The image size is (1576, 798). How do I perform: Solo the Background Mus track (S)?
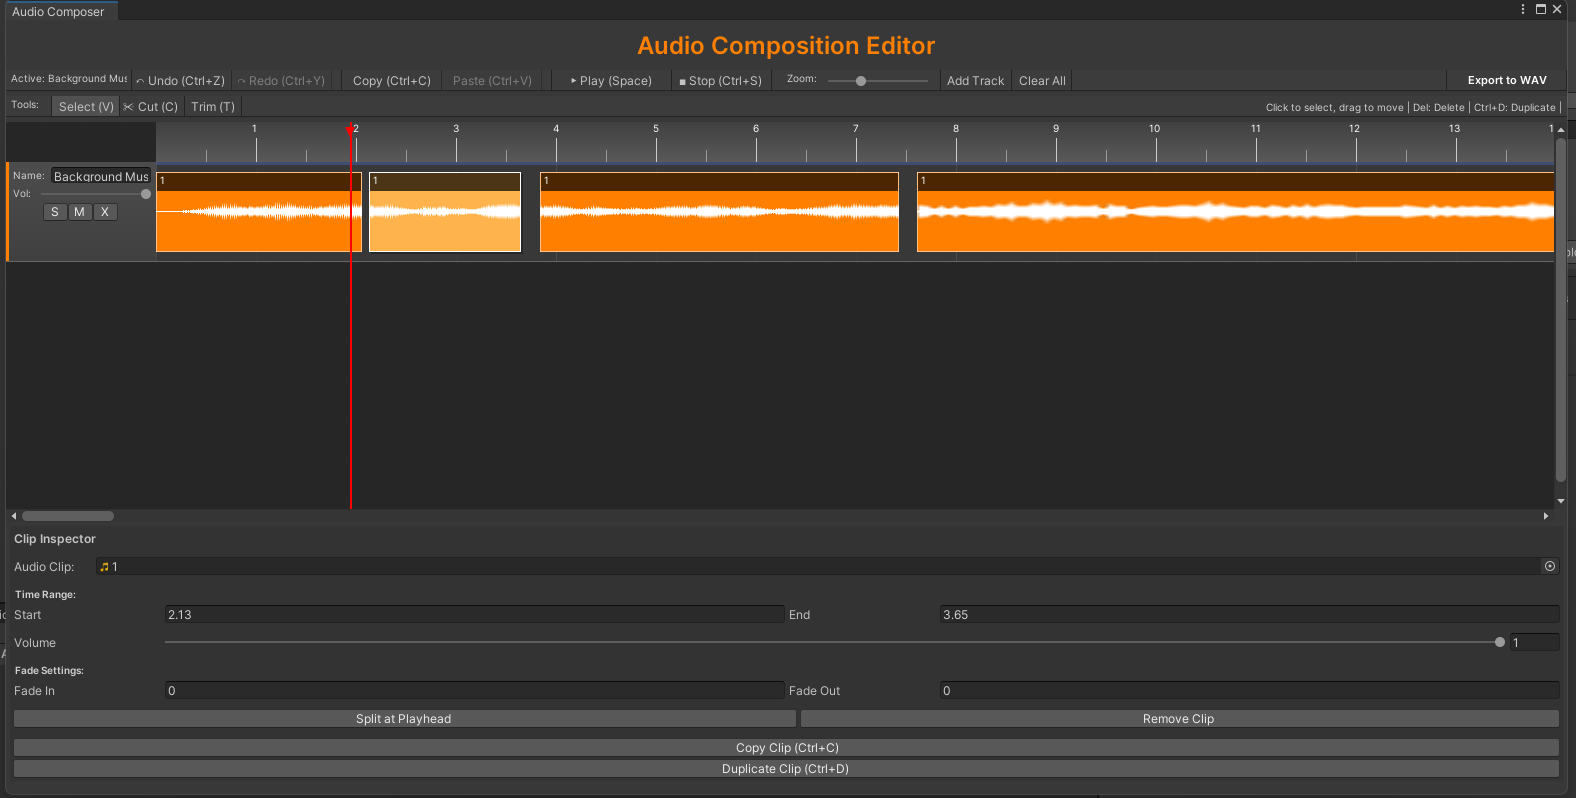(x=55, y=212)
